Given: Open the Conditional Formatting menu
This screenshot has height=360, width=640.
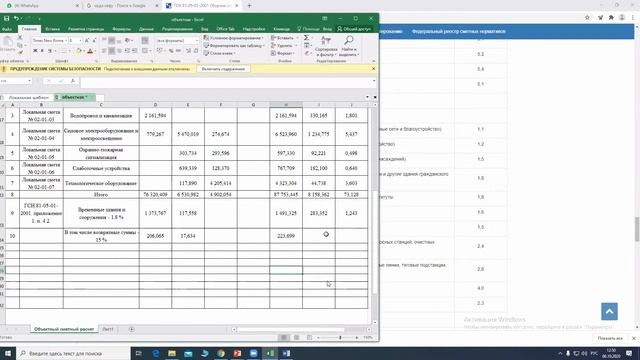Looking at the screenshot, I should point(234,38).
